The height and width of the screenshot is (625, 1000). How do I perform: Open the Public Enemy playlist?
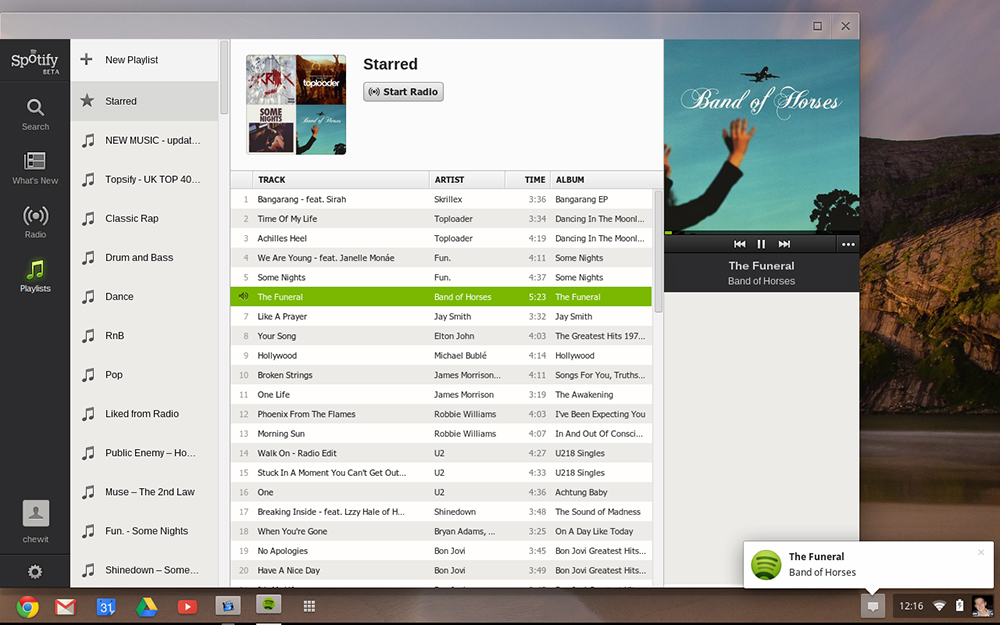pos(145,453)
